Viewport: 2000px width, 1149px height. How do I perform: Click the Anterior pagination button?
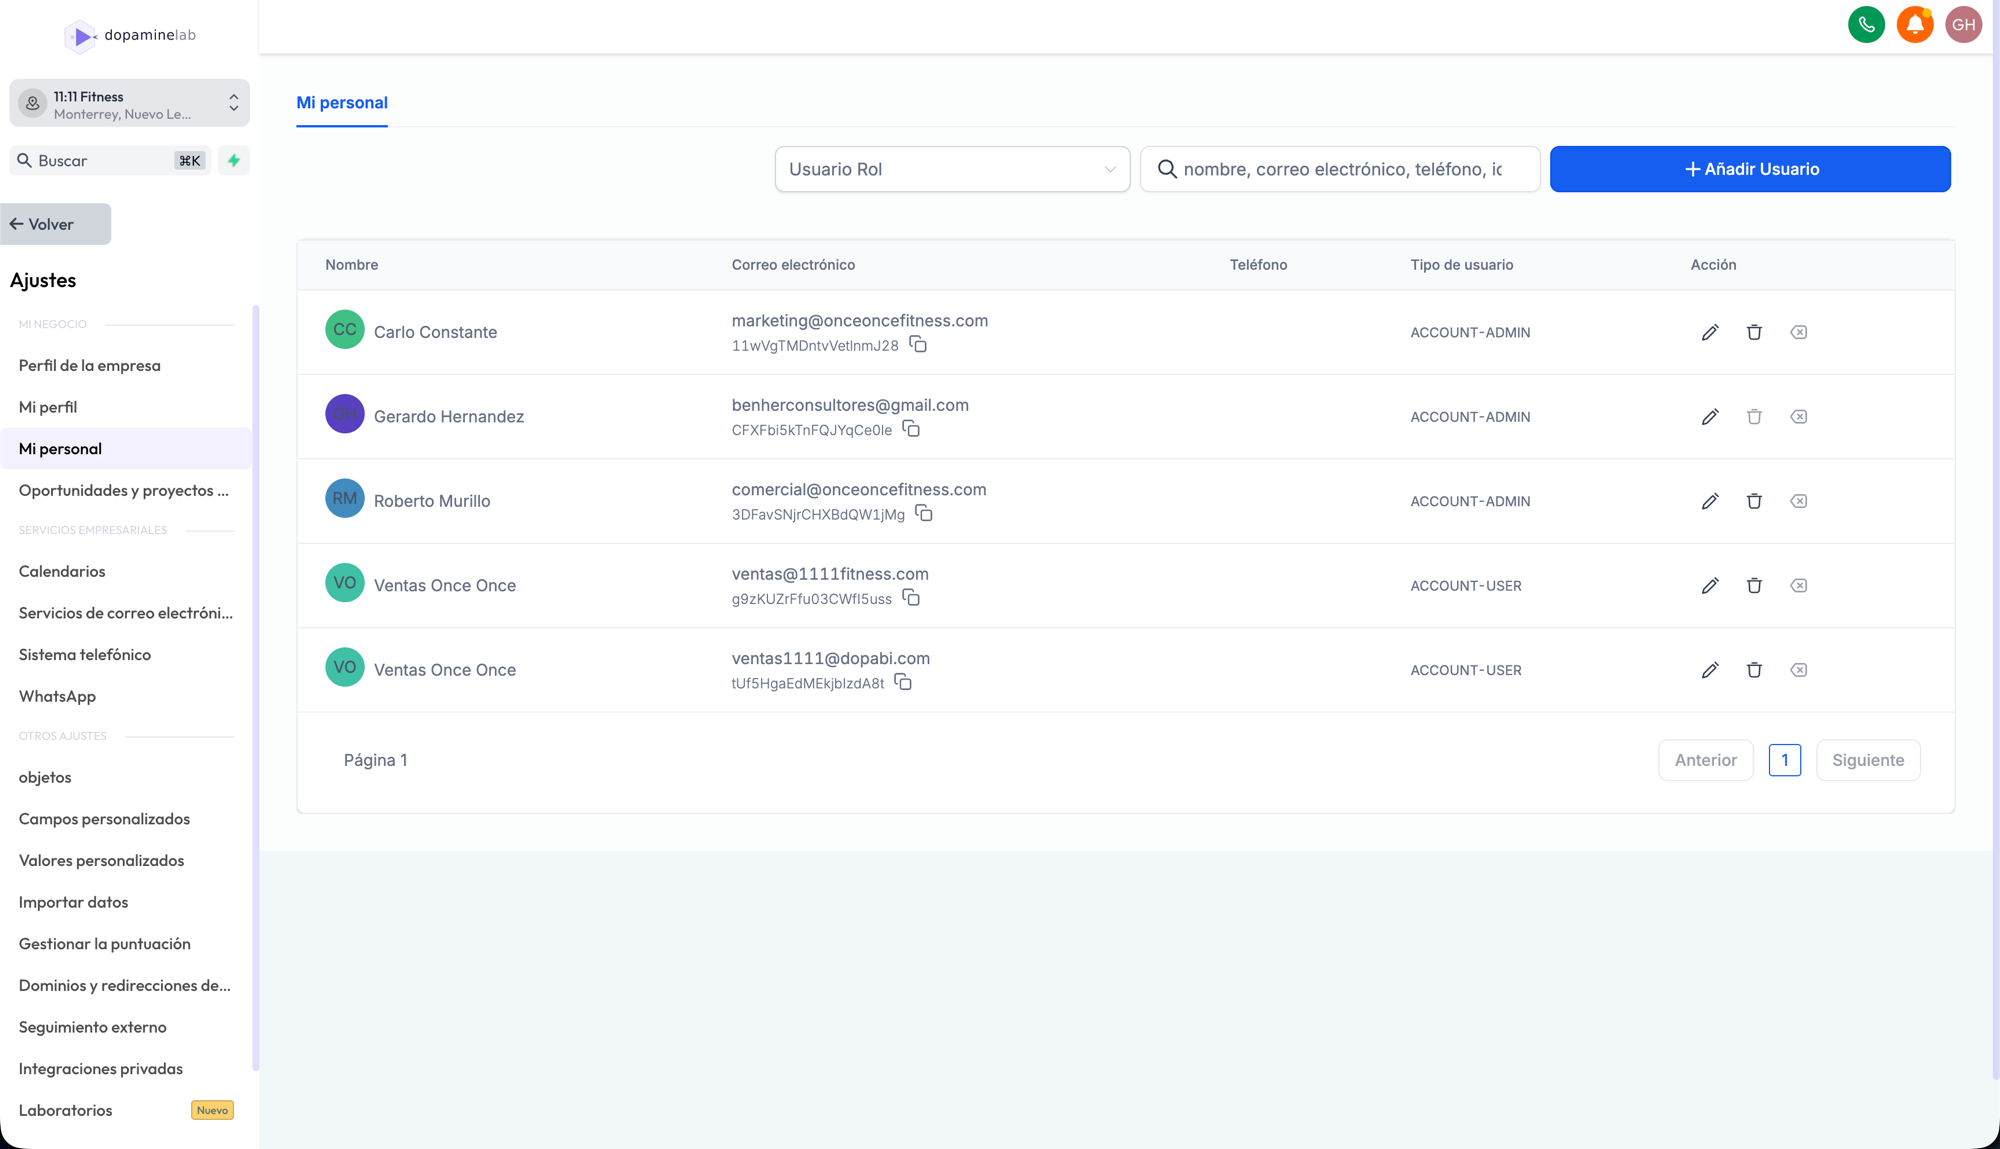(1705, 760)
